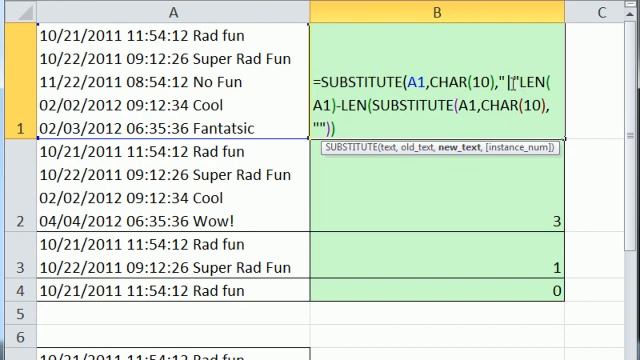Click instance_num argument in formula tooltip
The height and width of the screenshot is (360, 640).
tap(520, 147)
